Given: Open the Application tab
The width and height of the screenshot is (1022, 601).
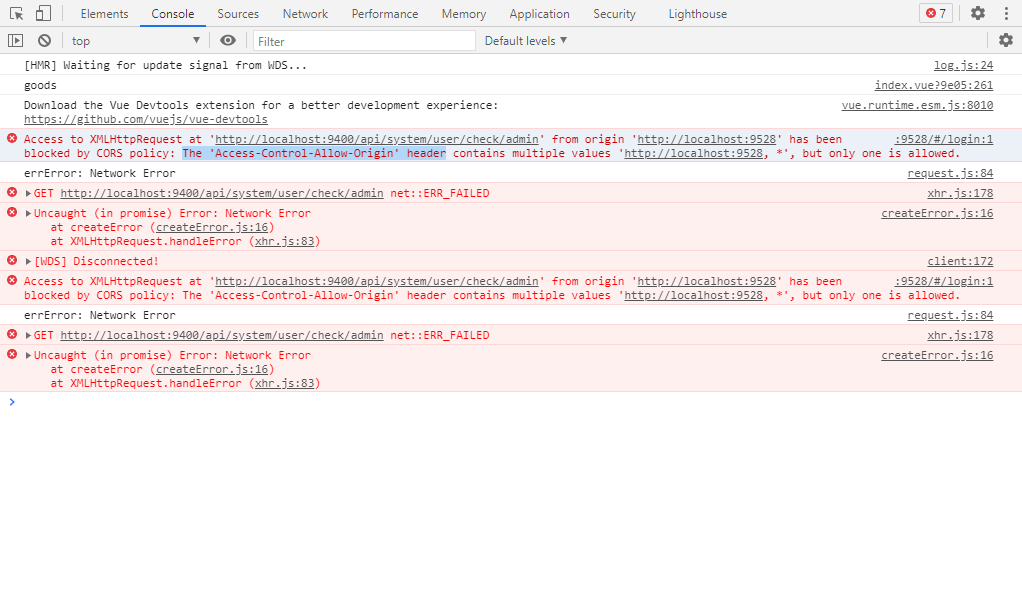Looking at the screenshot, I should point(539,14).
